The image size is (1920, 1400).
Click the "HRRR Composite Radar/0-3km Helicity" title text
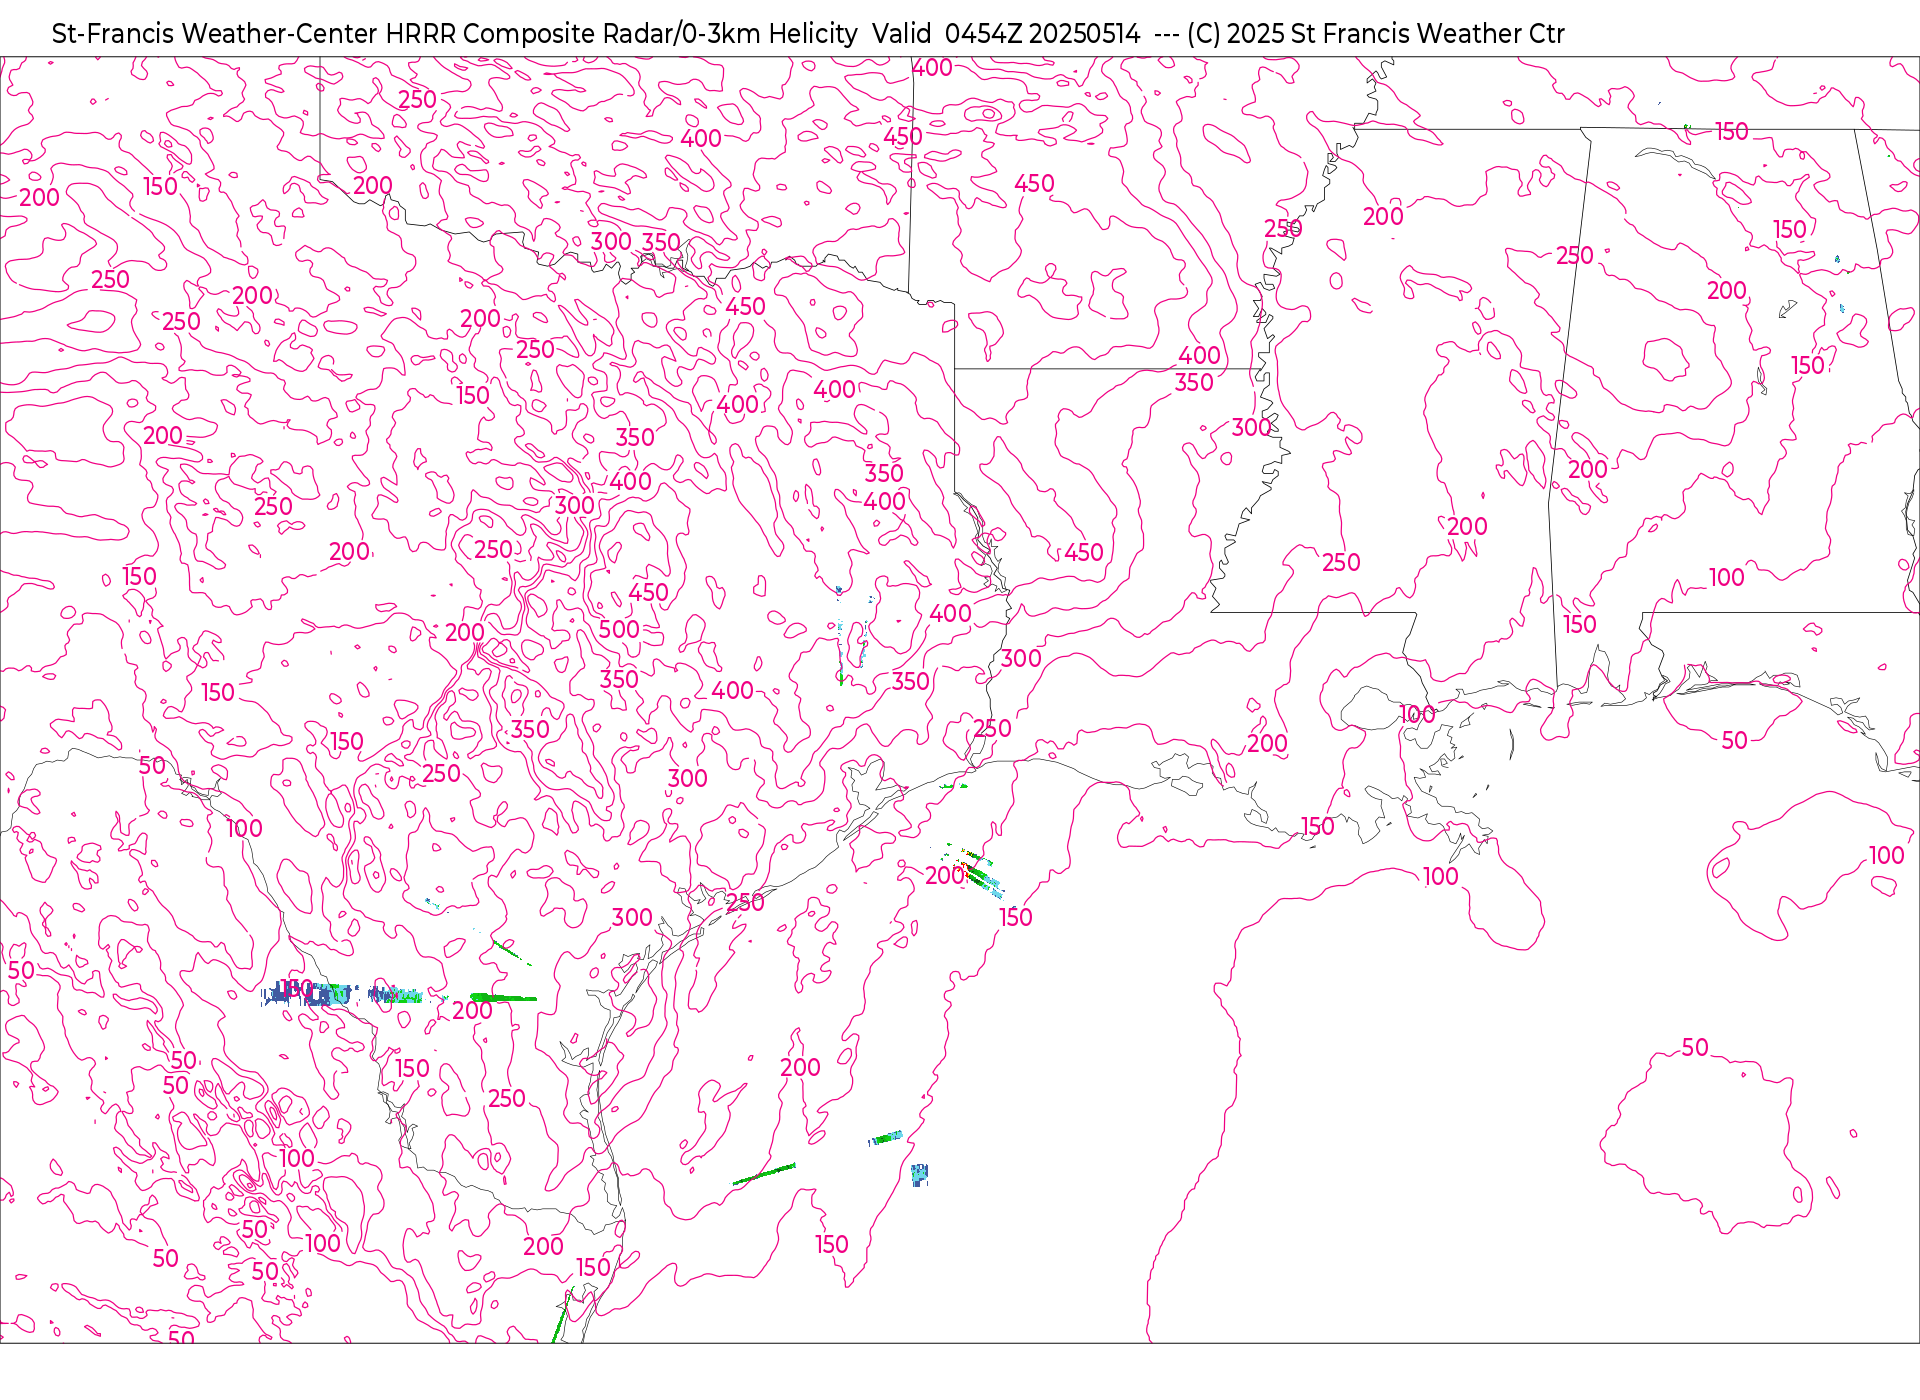click(x=621, y=34)
